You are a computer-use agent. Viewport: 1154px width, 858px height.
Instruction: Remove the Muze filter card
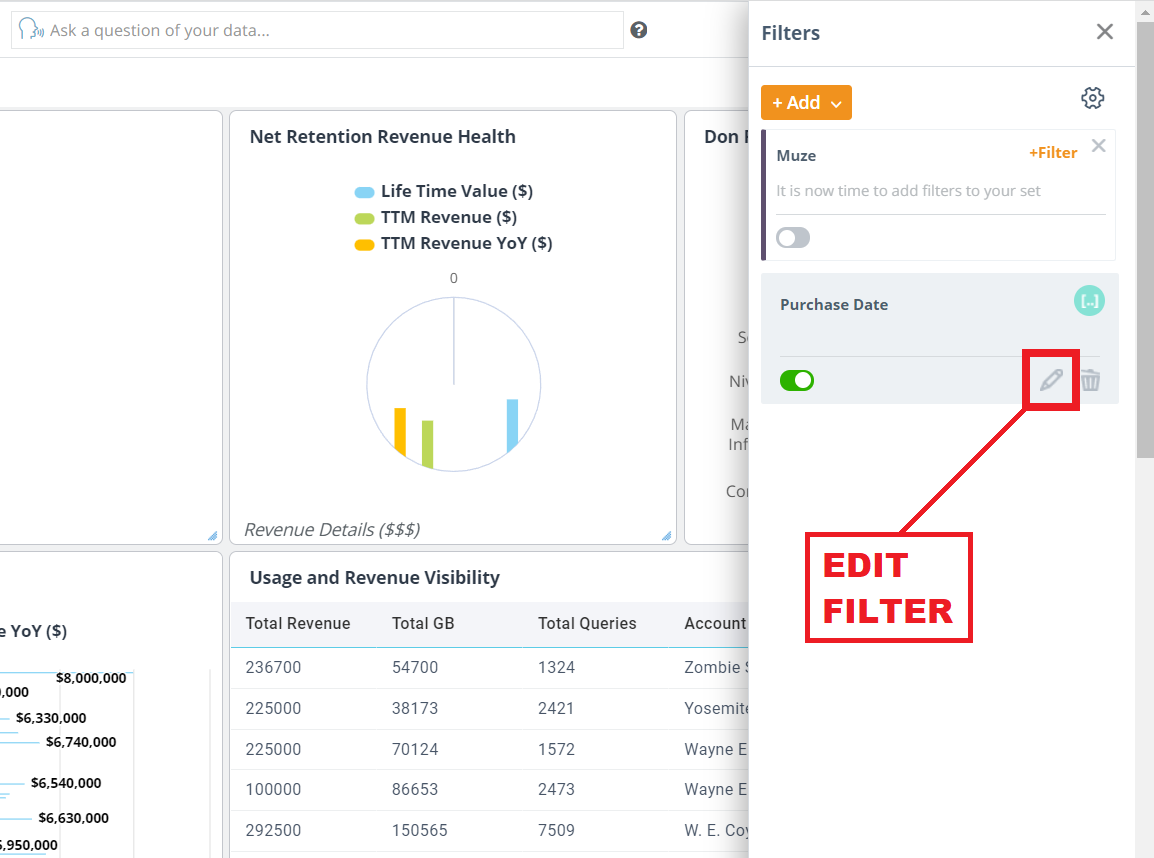(x=1098, y=145)
